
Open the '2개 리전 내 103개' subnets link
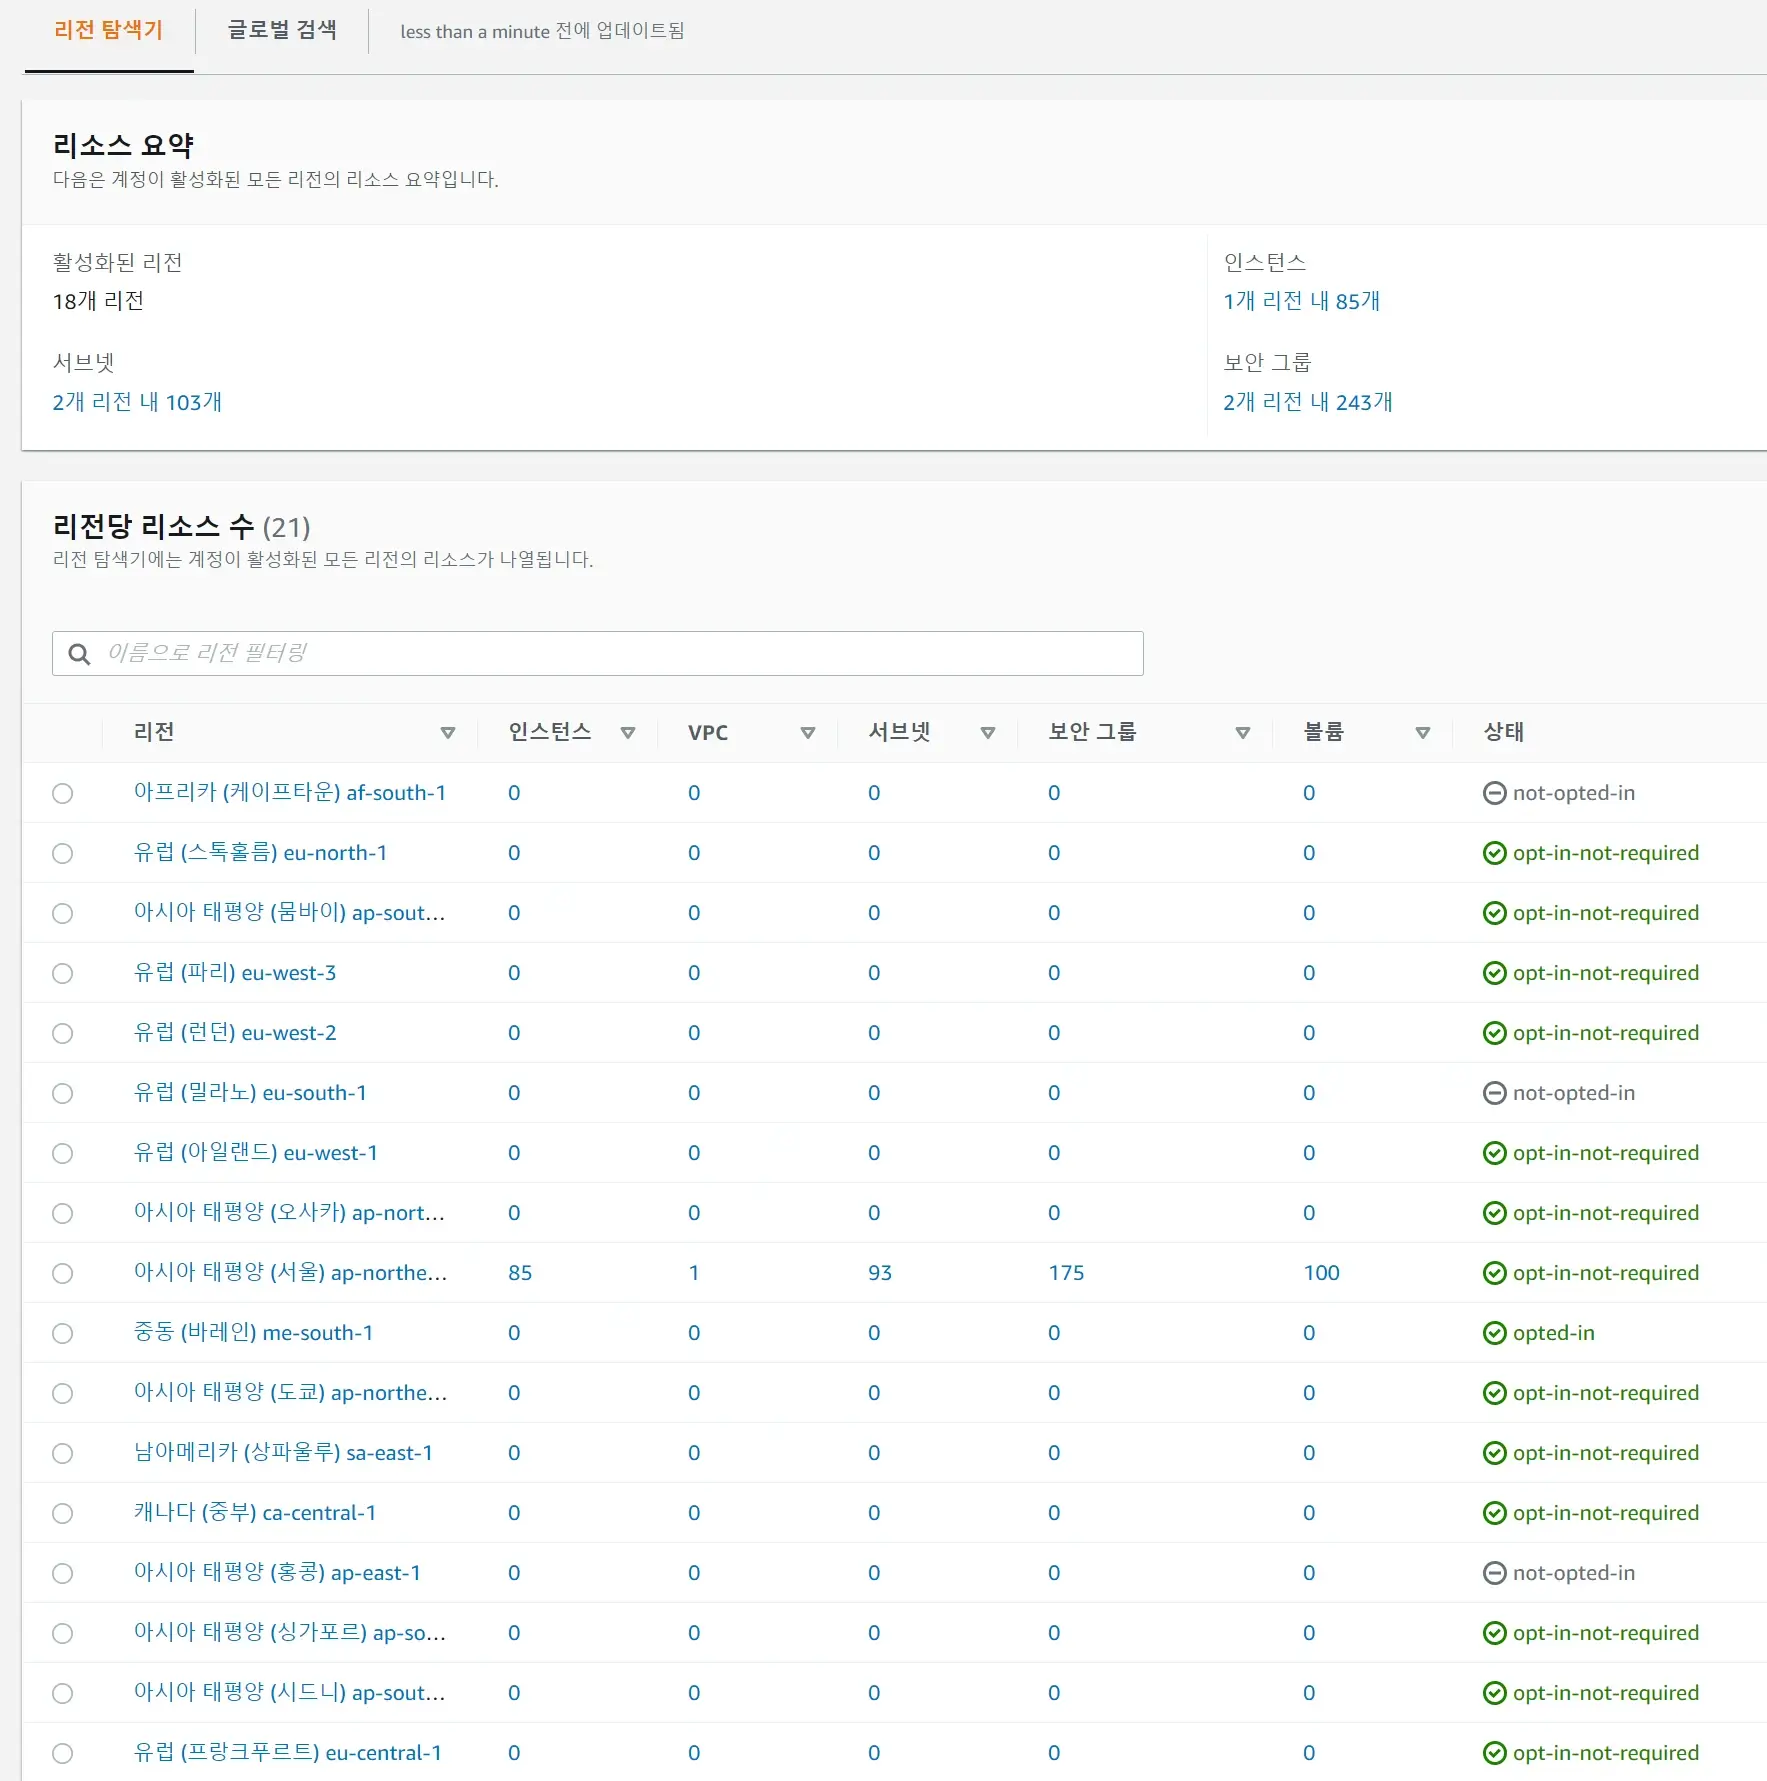[x=137, y=402]
